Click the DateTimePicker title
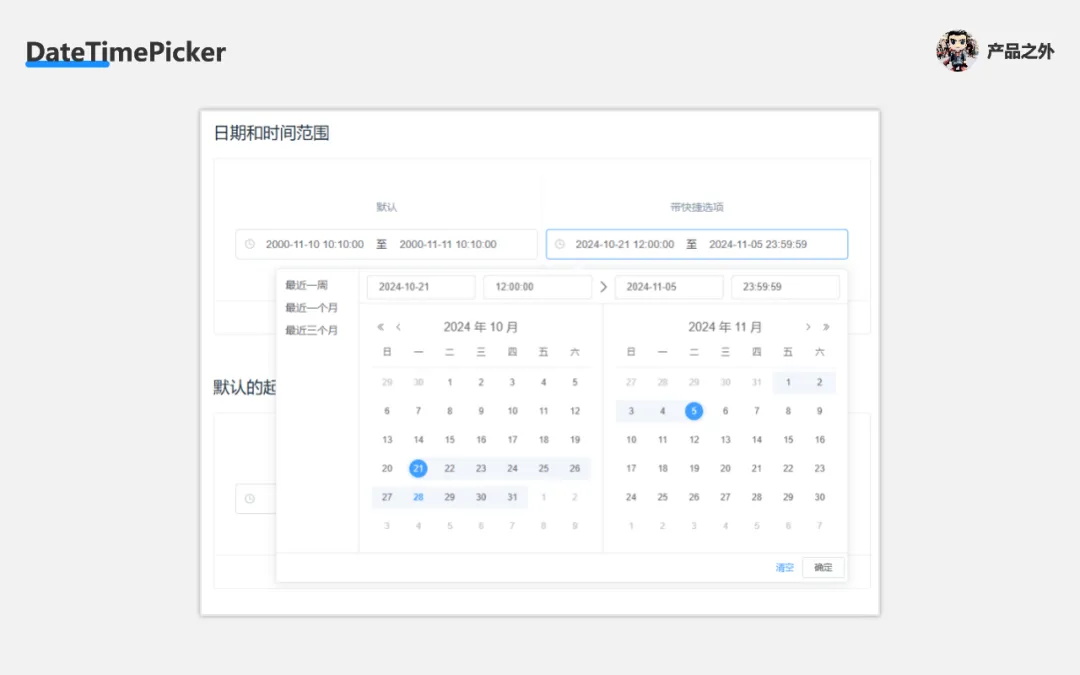 pyautogui.click(x=126, y=52)
